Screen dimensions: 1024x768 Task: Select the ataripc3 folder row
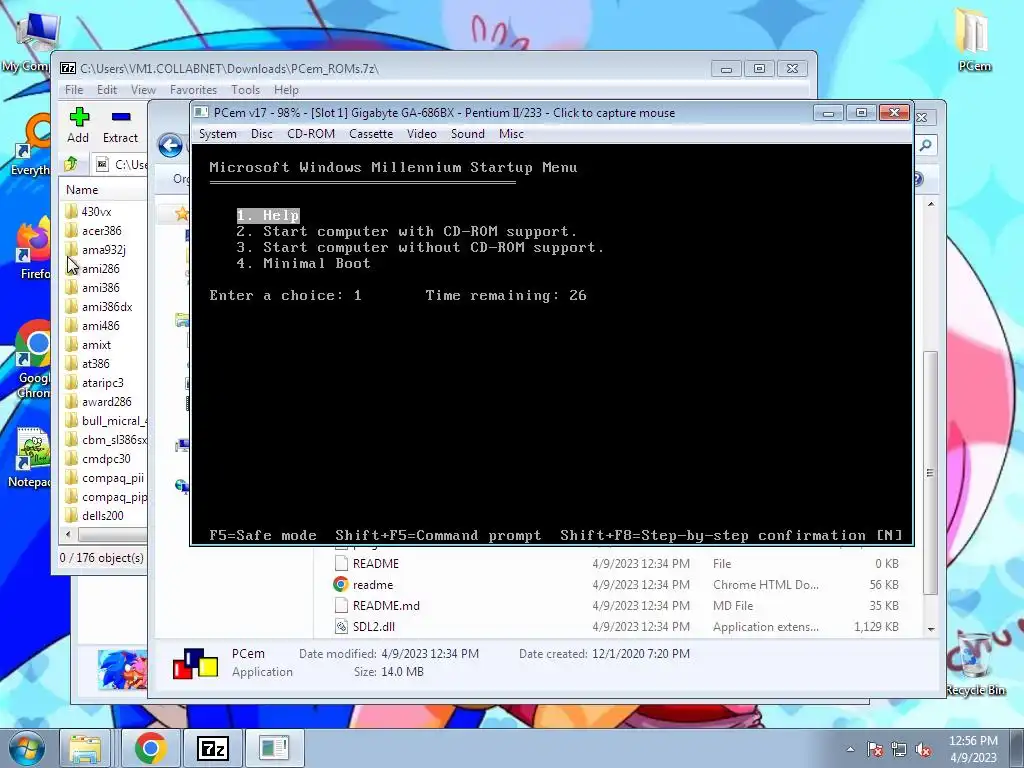104,383
